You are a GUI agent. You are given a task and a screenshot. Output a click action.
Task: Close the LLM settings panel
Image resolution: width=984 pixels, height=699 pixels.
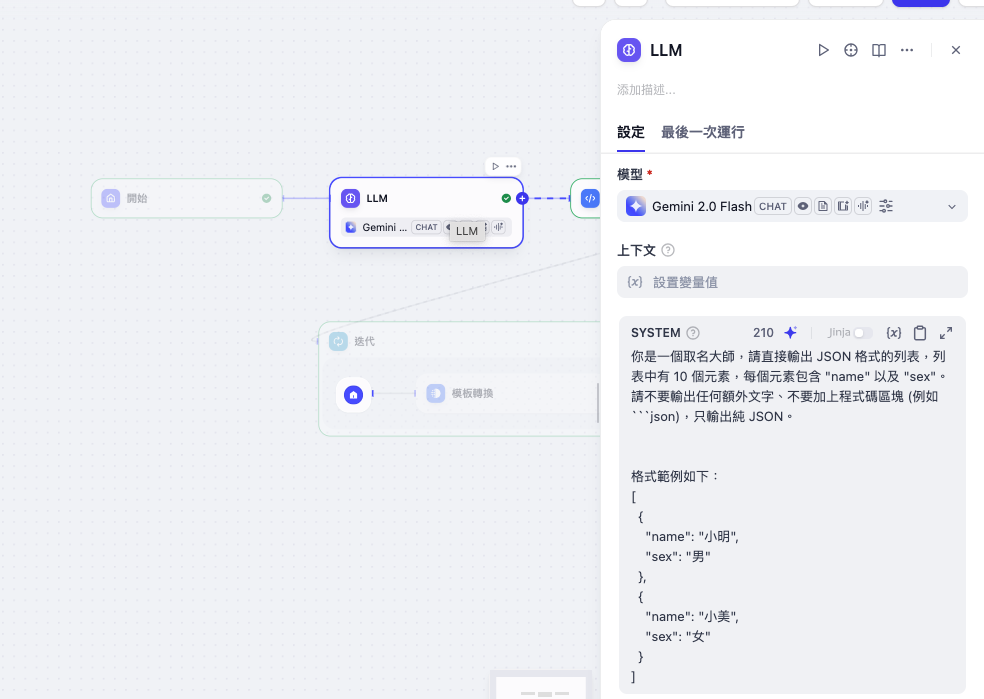pos(956,50)
